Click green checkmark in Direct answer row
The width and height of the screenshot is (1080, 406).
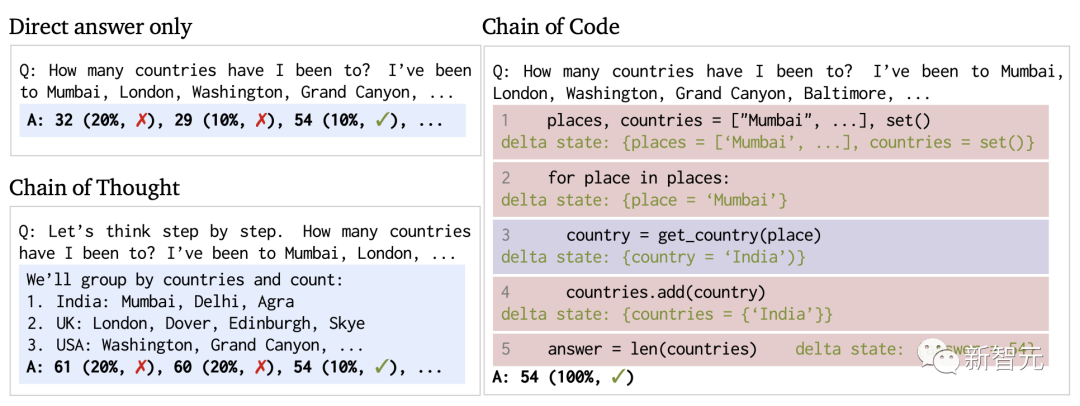click(382, 120)
